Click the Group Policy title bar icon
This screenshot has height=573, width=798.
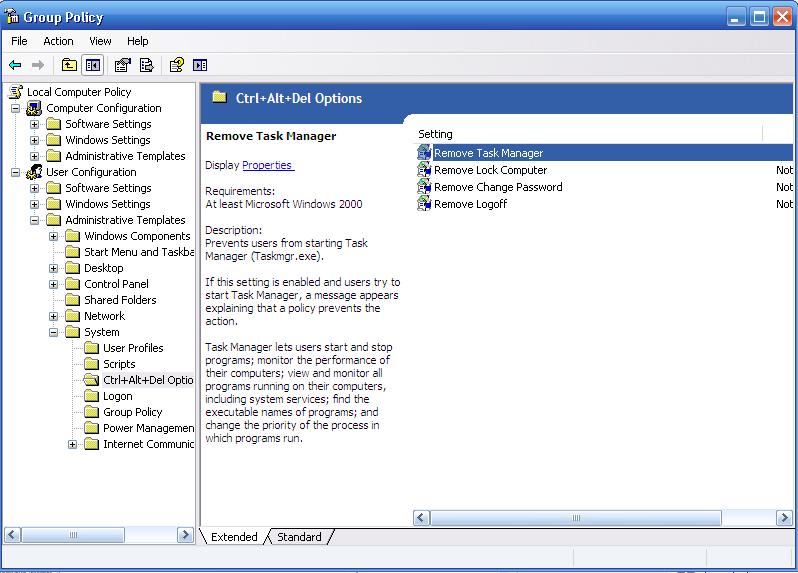(12, 16)
